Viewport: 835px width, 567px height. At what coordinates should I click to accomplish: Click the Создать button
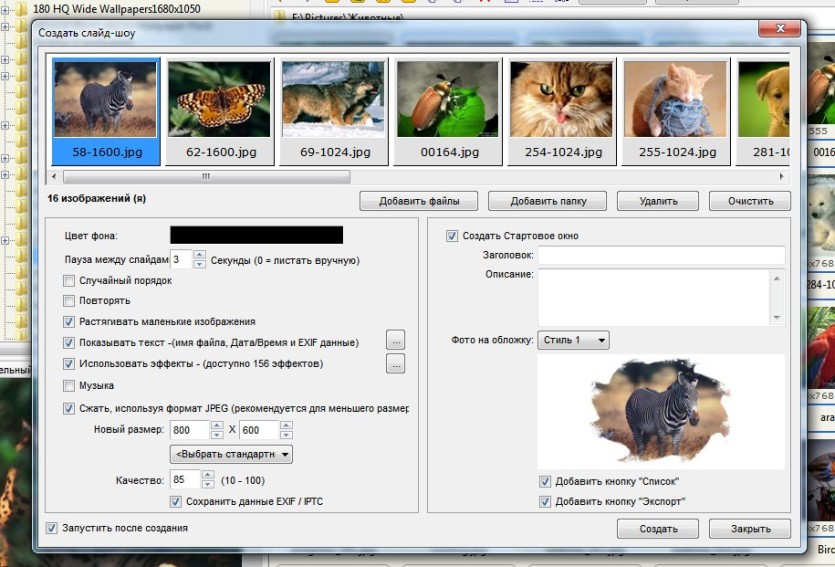[658, 529]
